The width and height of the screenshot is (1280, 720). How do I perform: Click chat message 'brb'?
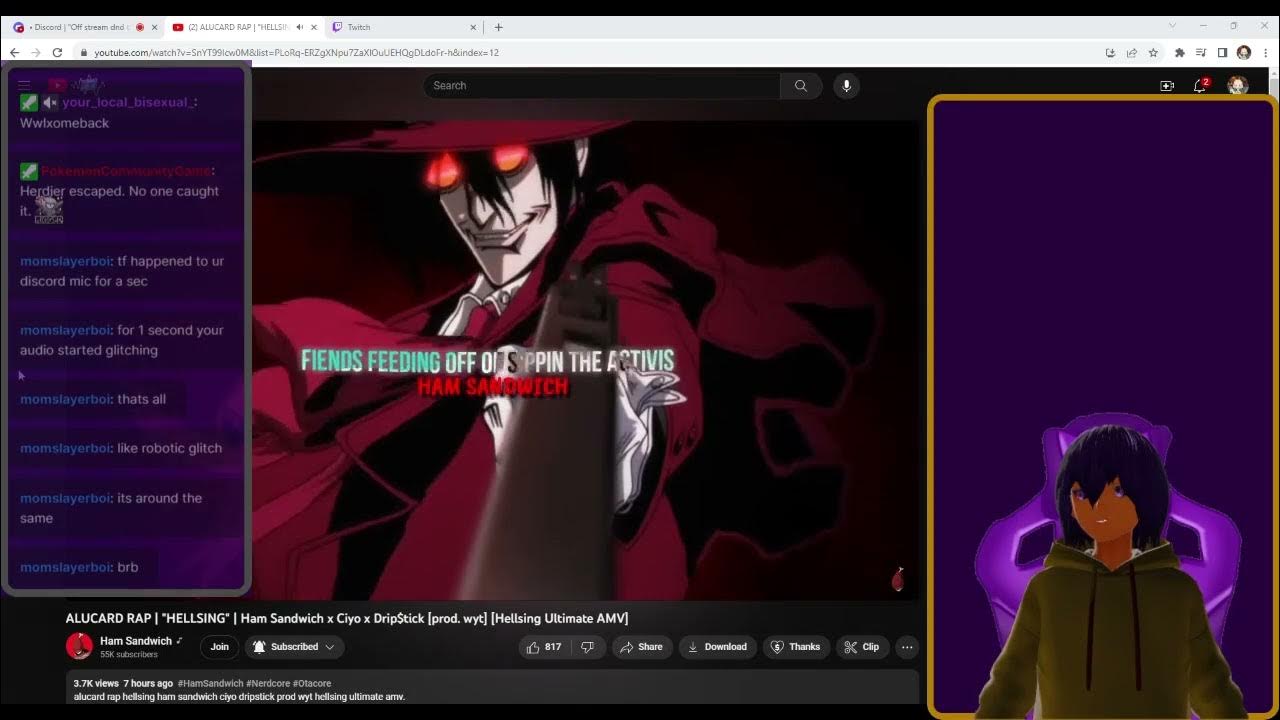pyautogui.click(x=128, y=567)
